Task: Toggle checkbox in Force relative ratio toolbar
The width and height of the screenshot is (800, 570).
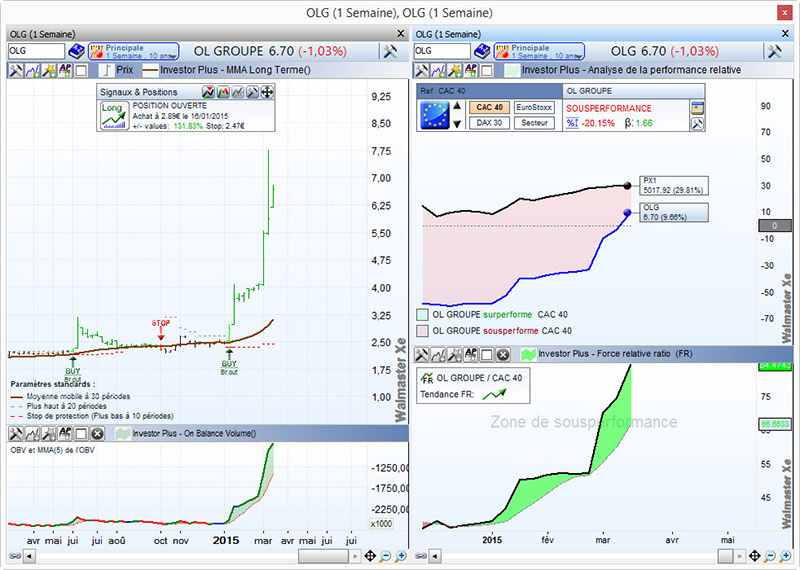Action: click(487, 354)
